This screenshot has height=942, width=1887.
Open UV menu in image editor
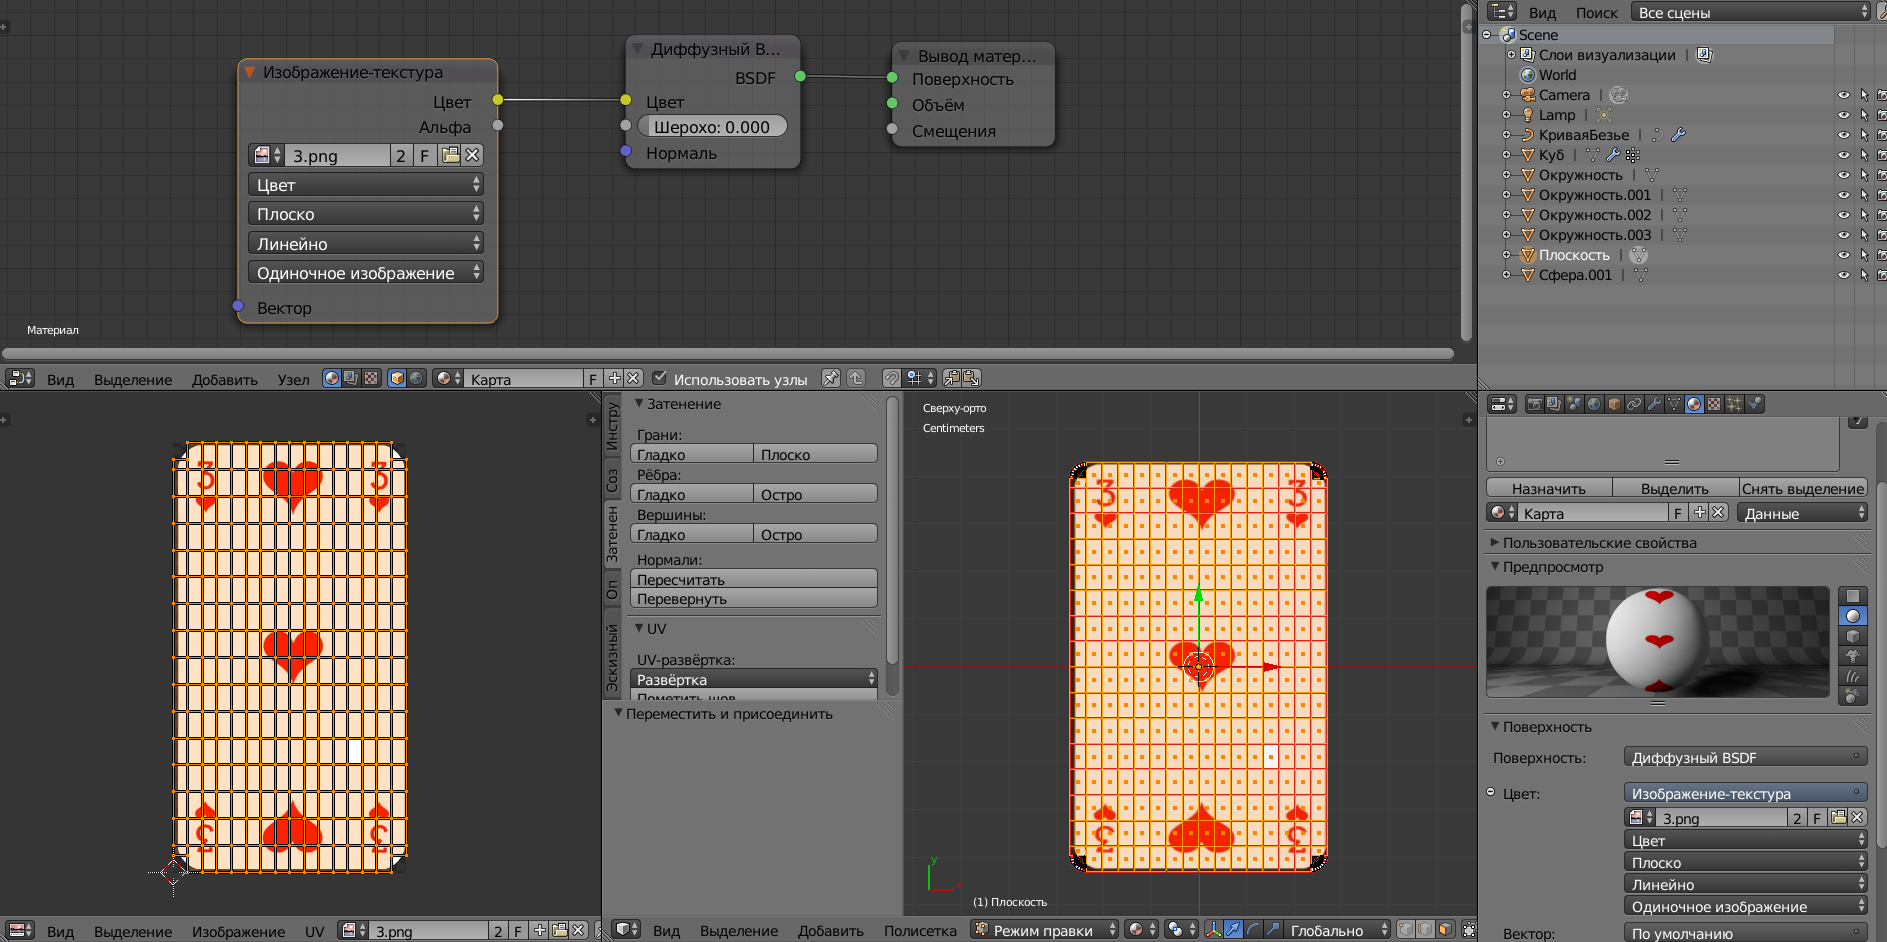(314, 931)
